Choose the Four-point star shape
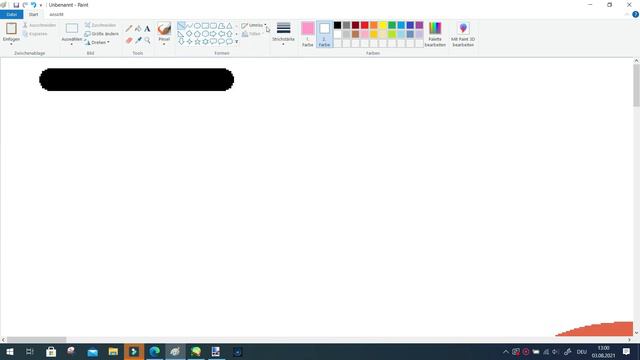Viewport: 640px width, 360px height. pyautogui.click(x=189, y=41)
